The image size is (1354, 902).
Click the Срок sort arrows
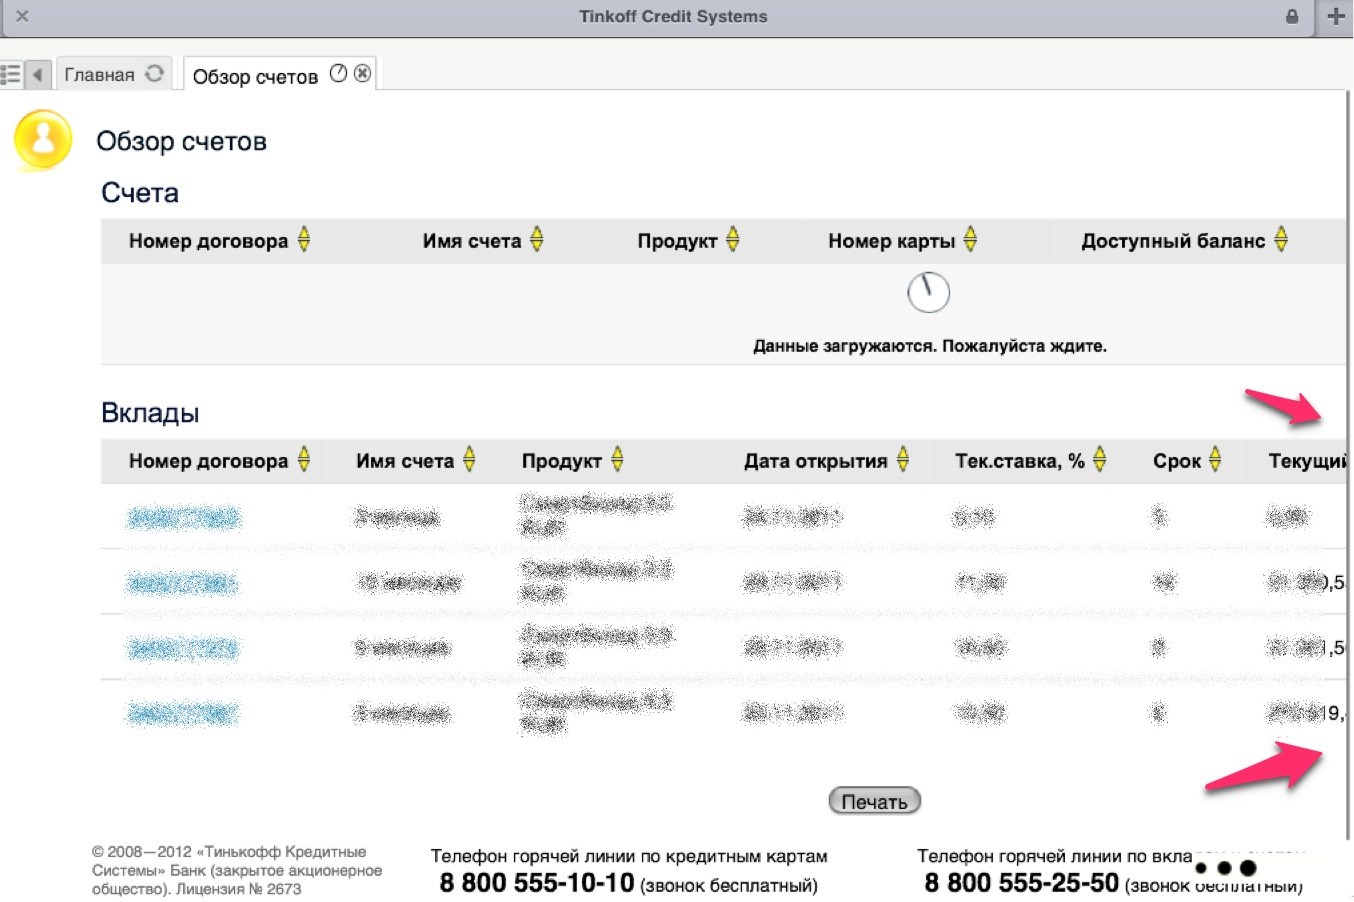1215,460
